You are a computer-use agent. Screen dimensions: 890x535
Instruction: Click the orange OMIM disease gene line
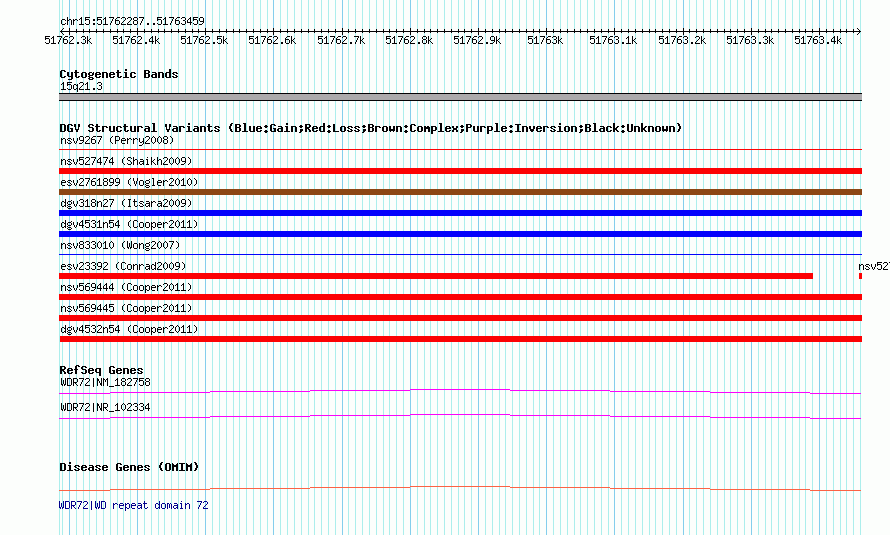click(x=460, y=488)
